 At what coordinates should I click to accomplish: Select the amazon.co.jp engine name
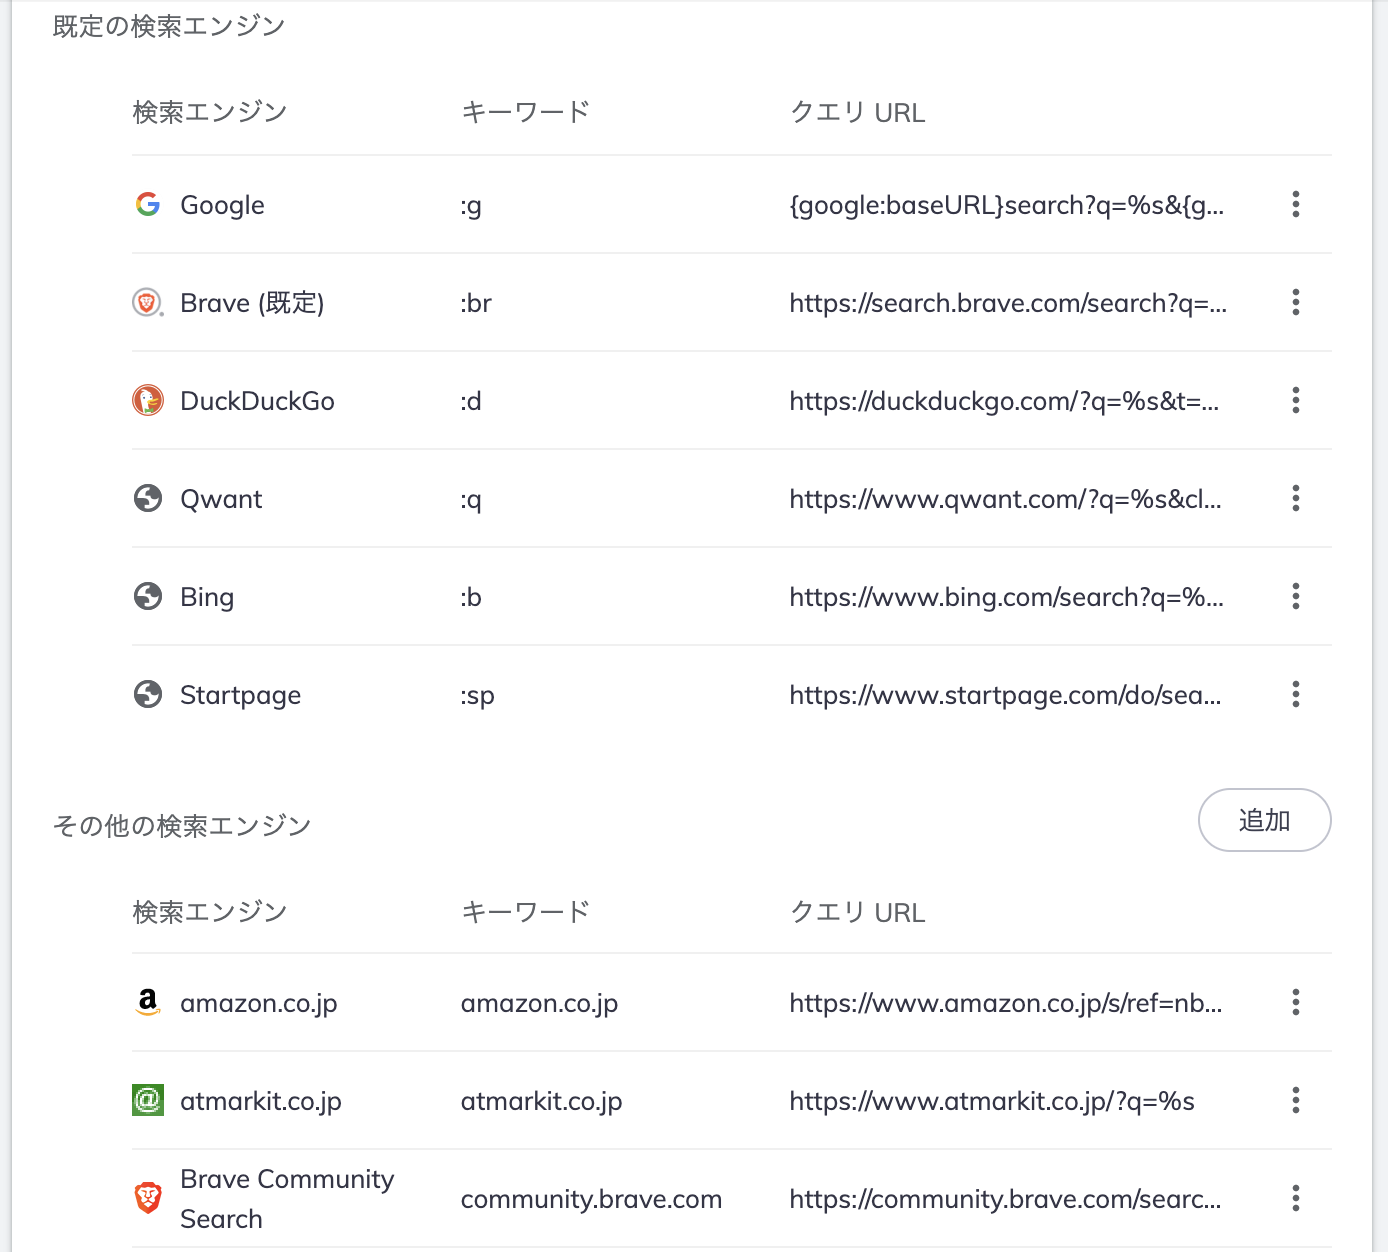click(259, 1003)
